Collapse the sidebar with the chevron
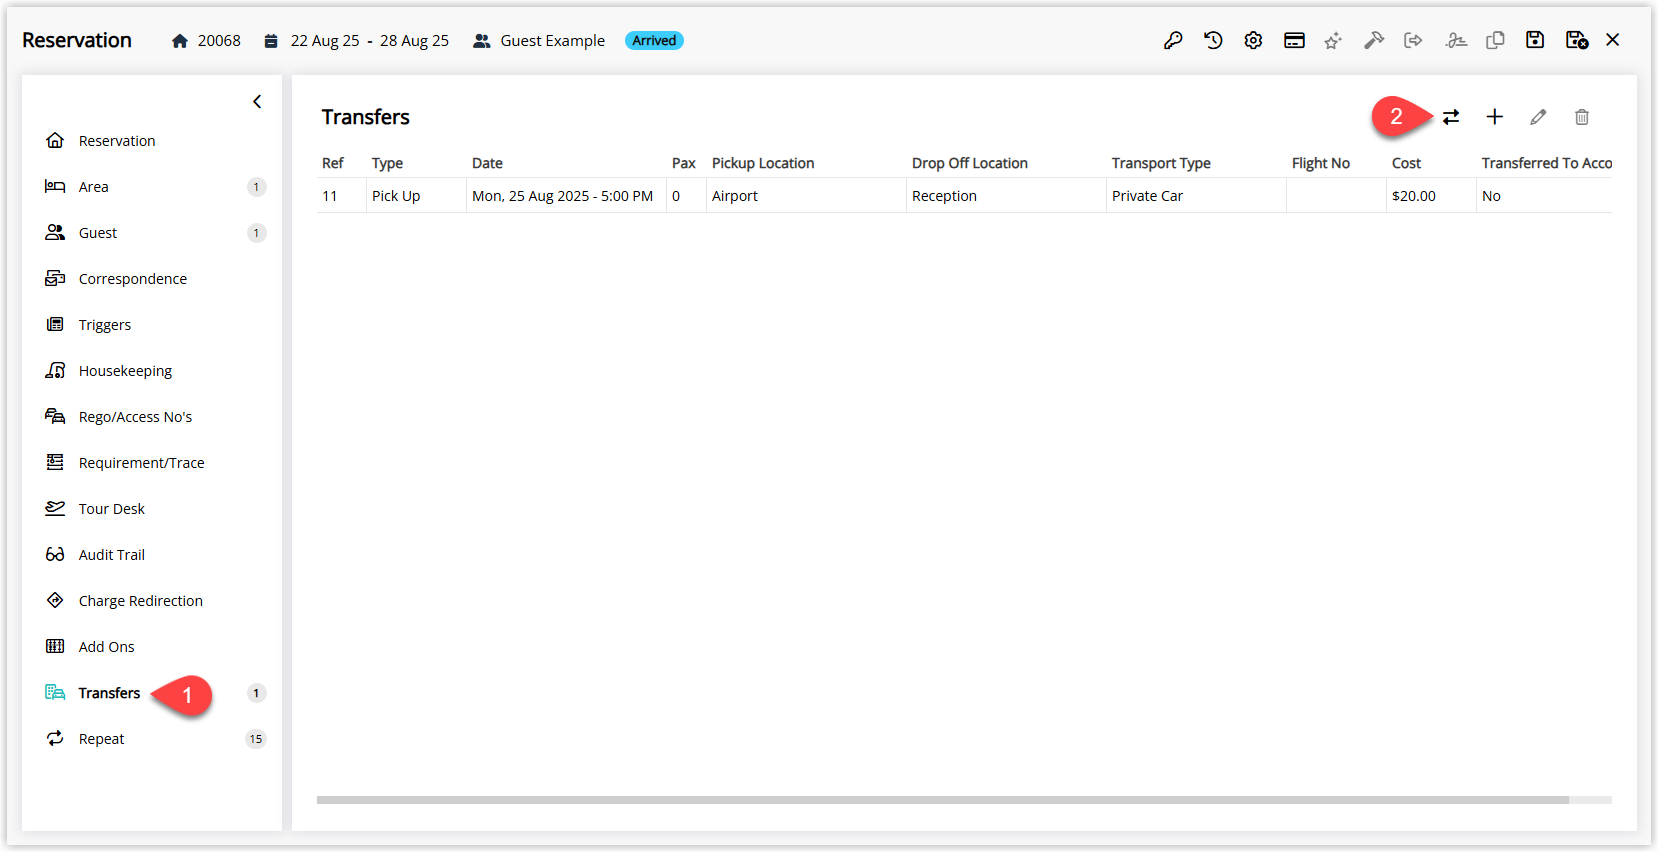The height and width of the screenshot is (853, 1659). click(x=257, y=101)
